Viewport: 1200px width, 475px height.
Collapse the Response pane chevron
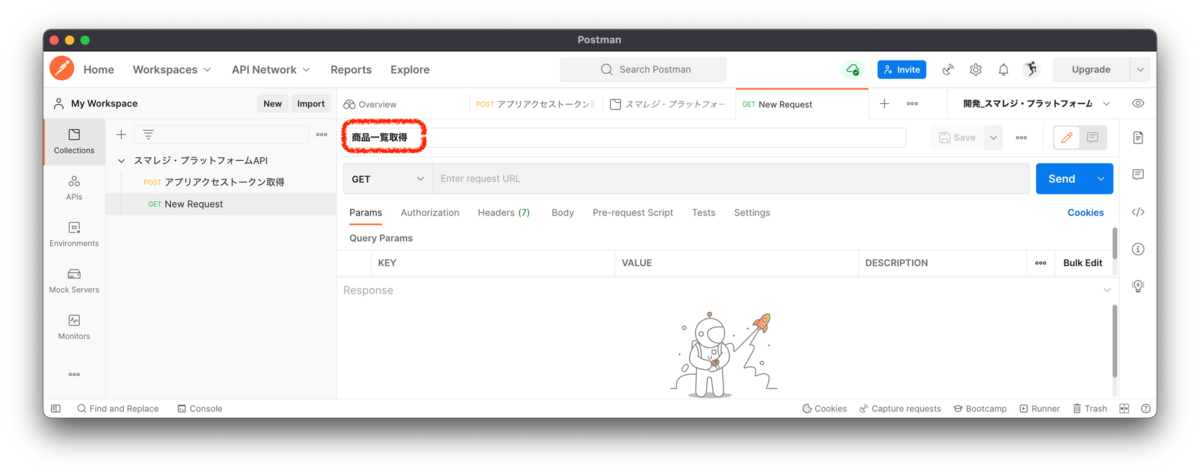pos(1107,290)
